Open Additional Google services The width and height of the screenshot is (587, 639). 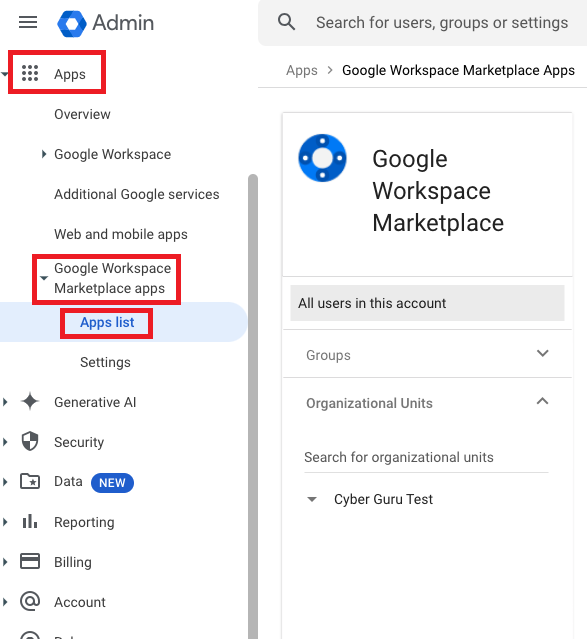coord(137,194)
